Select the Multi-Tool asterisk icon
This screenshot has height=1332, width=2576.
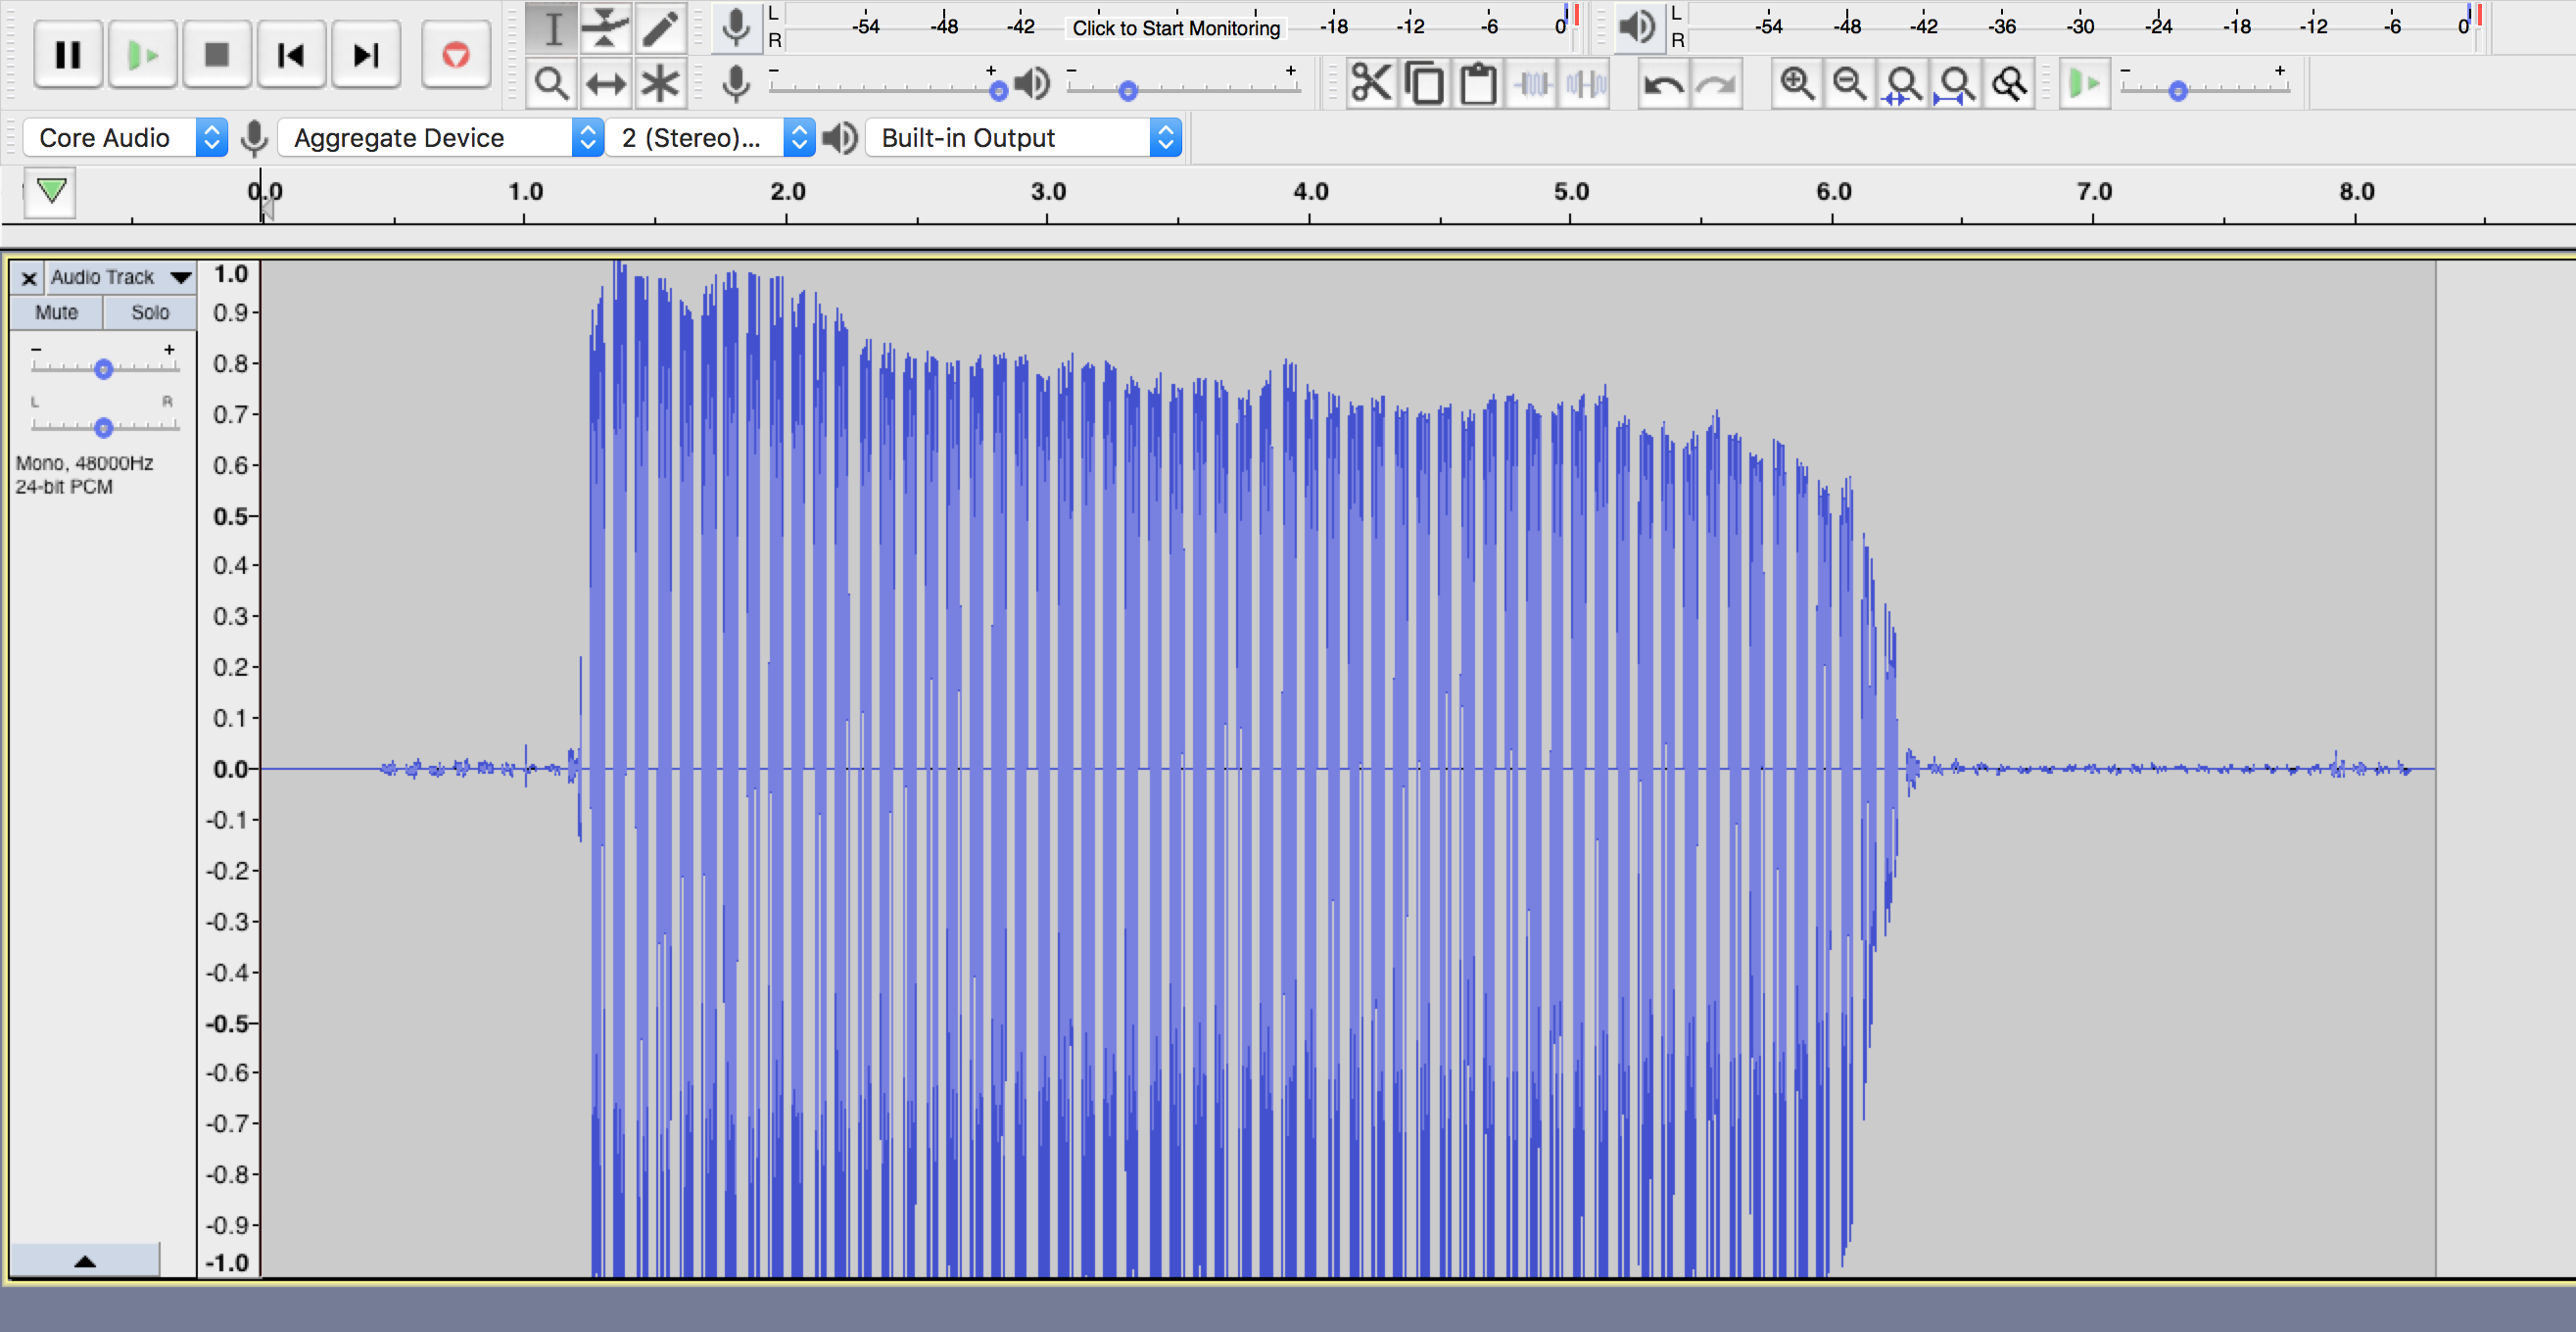coord(660,84)
